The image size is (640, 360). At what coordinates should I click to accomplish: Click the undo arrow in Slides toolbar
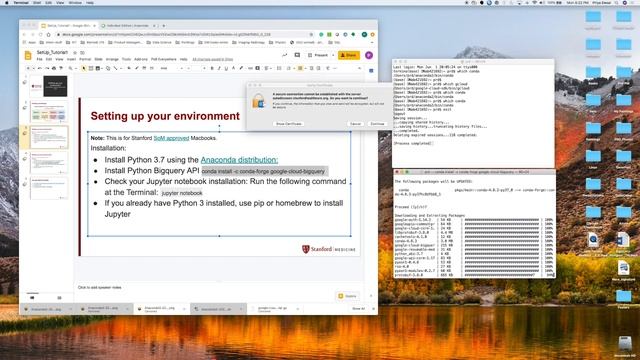pos(40,68)
